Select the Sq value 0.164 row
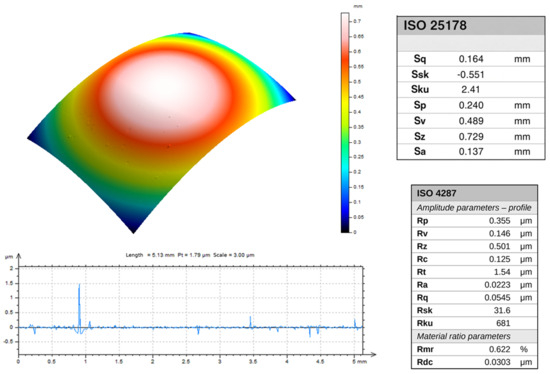 [471, 59]
